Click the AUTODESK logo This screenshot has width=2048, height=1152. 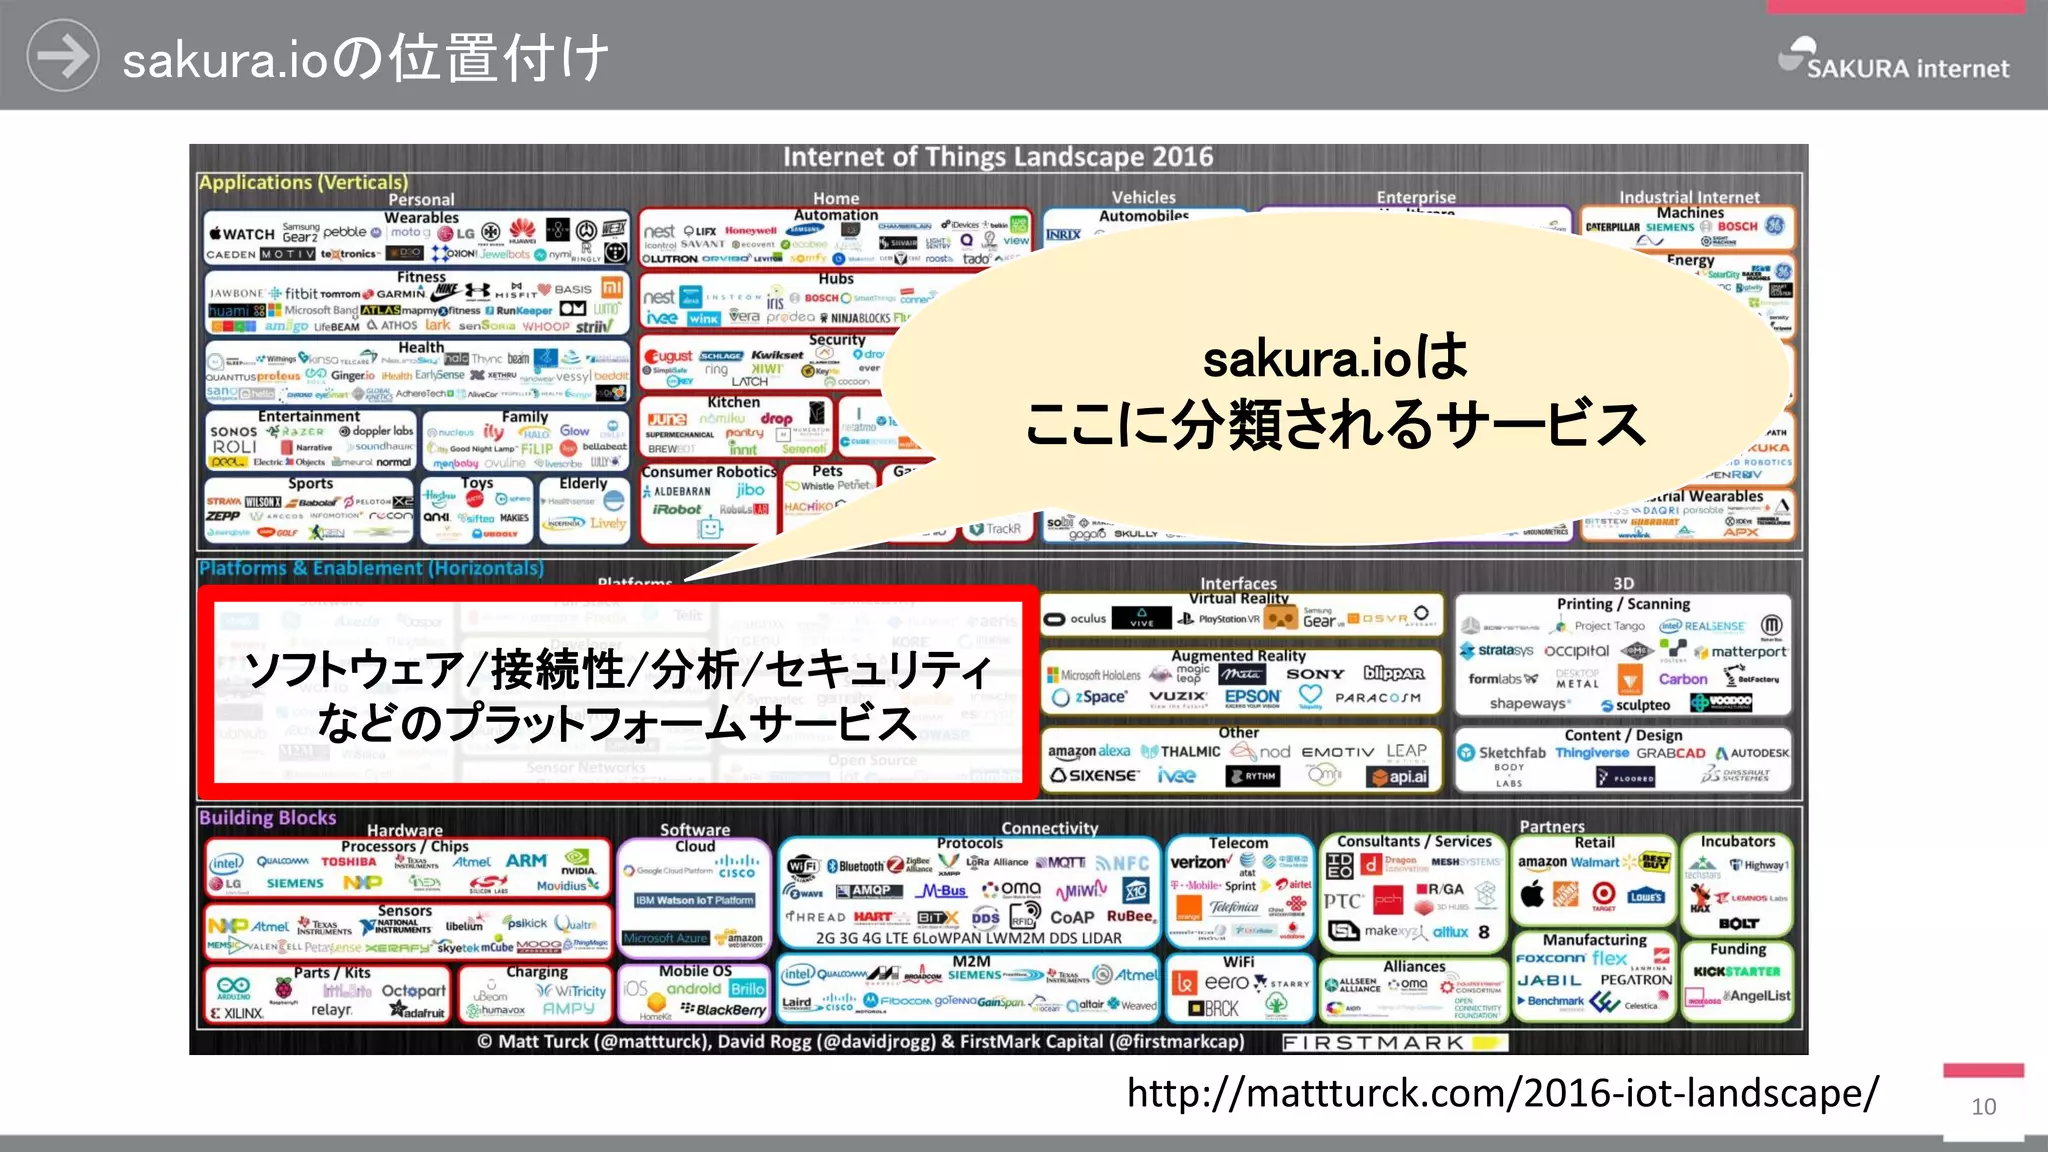pos(1752,753)
